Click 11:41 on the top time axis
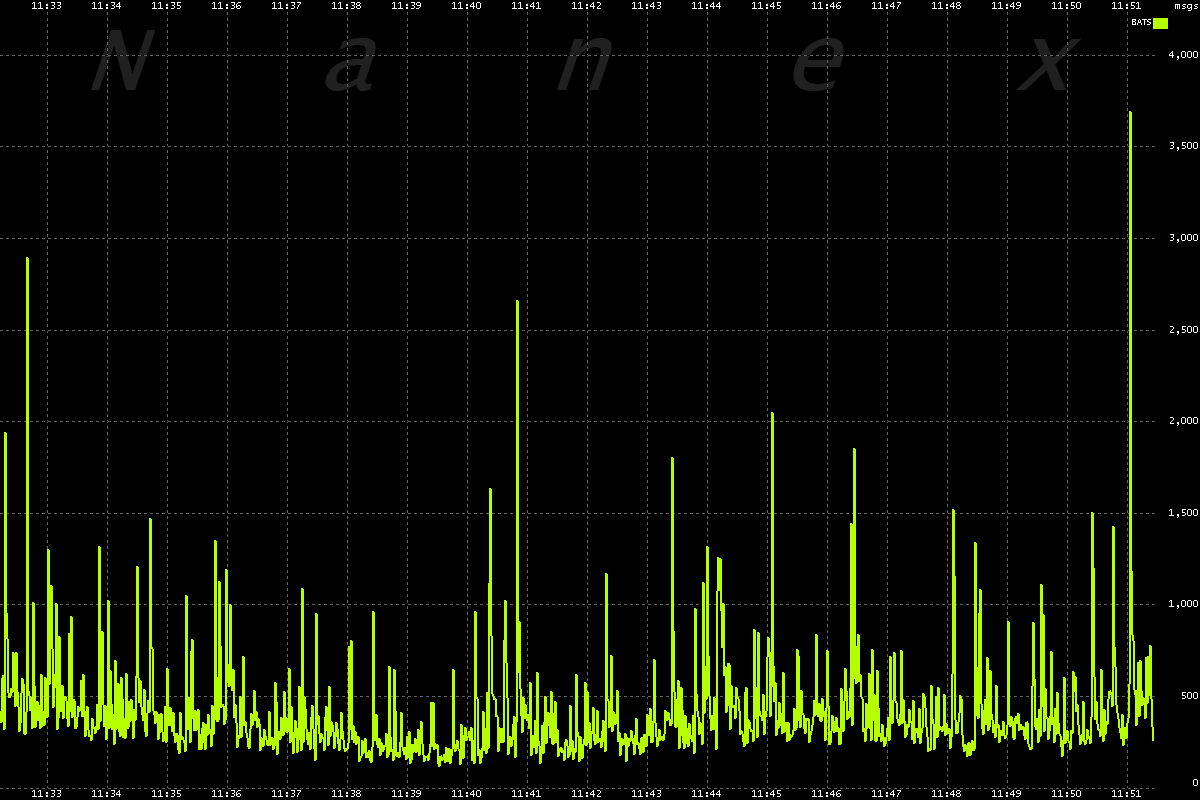Image resolution: width=1200 pixels, height=800 pixels. coord(526,6)
